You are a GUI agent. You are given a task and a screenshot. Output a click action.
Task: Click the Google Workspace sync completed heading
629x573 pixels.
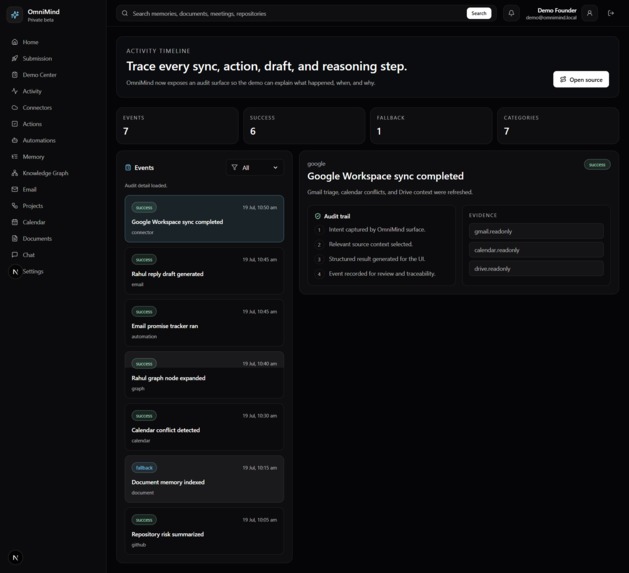[x=385, y=176]
